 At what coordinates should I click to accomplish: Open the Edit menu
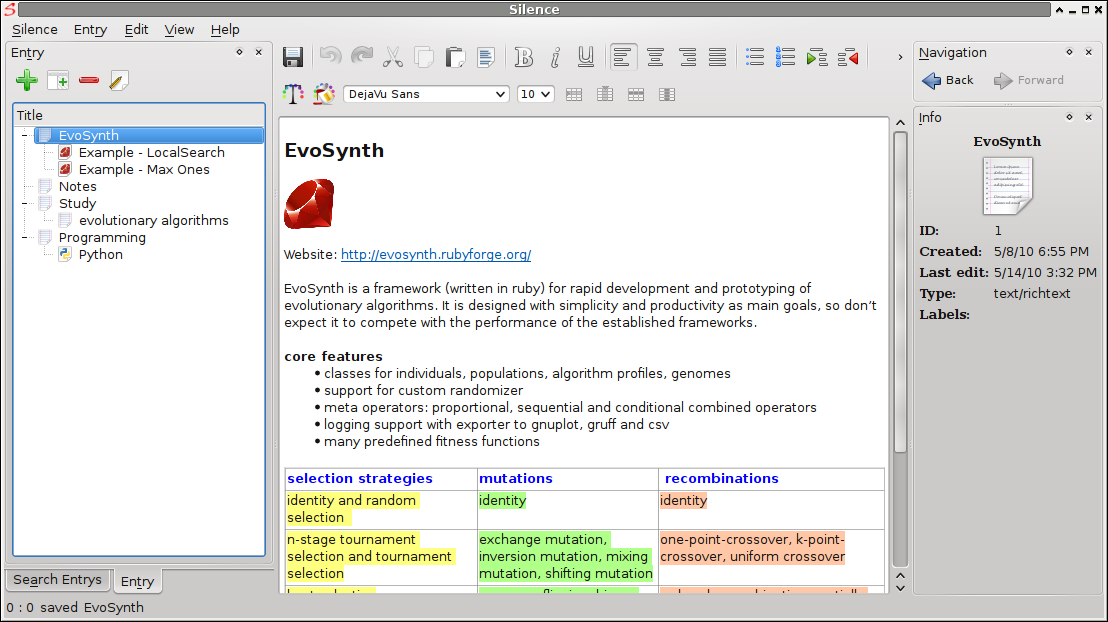136,30
